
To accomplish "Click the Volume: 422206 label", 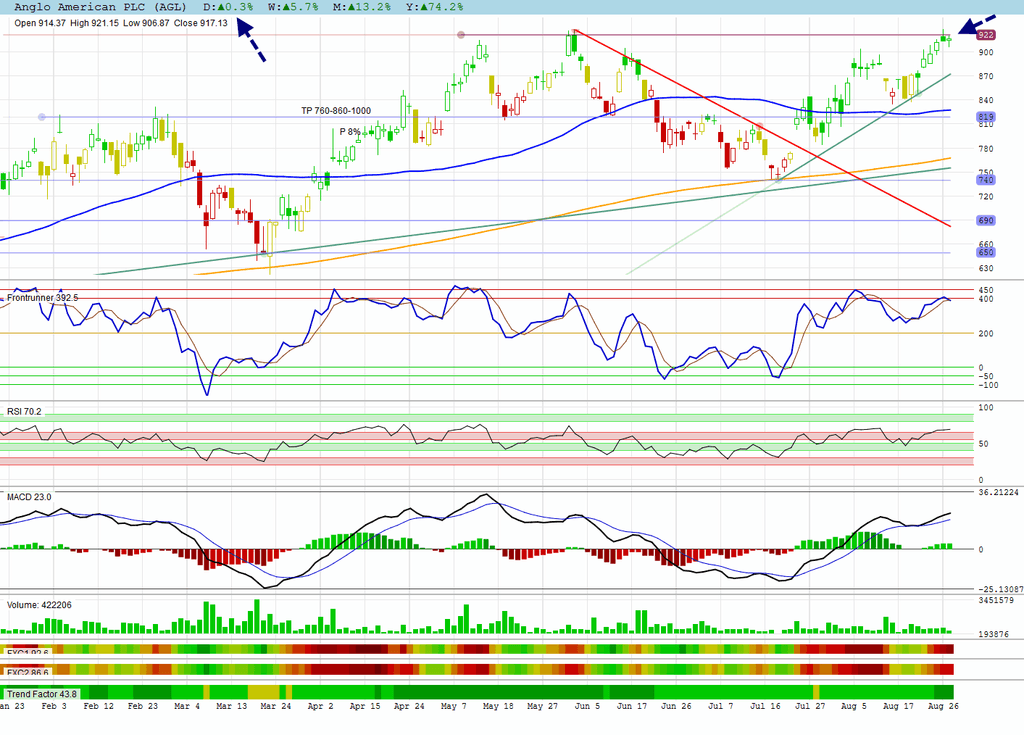I will tap(39, 605).
